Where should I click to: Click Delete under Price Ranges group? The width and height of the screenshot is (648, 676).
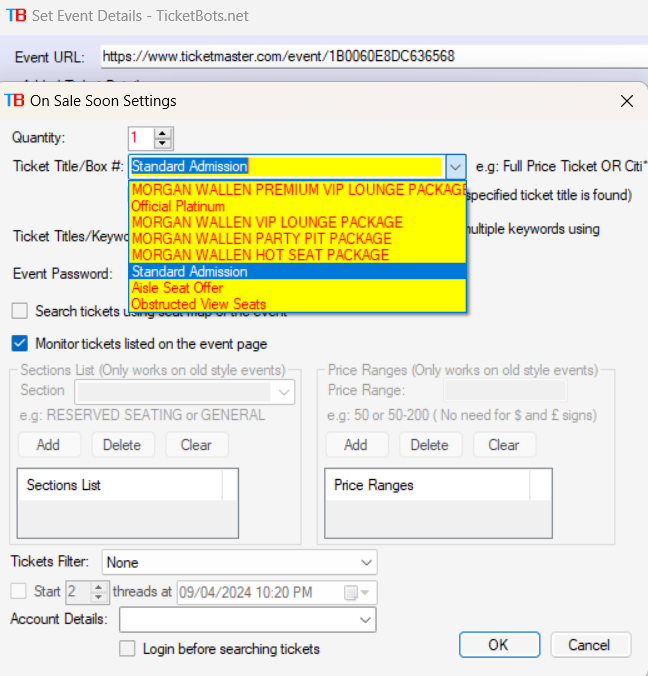coord(430,445)
